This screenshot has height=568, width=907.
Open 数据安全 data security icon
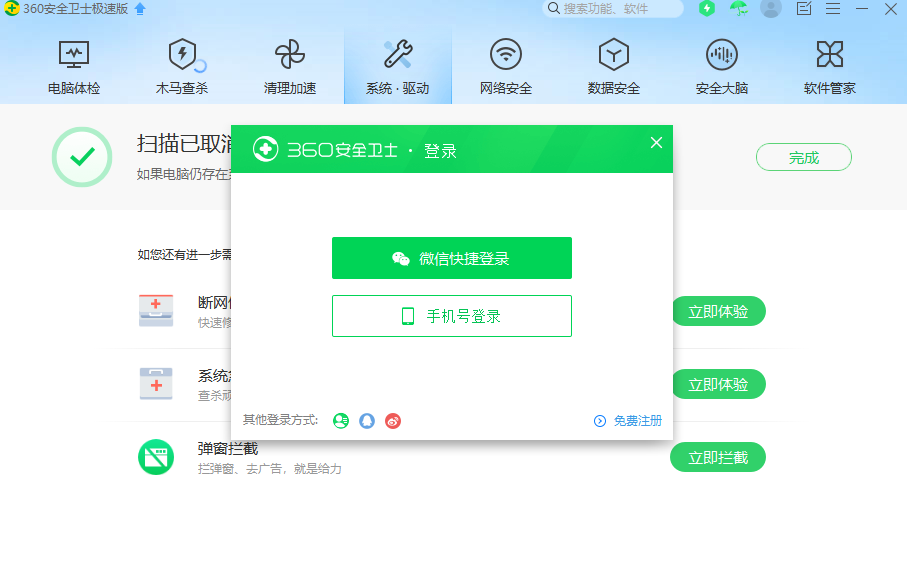pyautogui.click(x=614, y=55)
